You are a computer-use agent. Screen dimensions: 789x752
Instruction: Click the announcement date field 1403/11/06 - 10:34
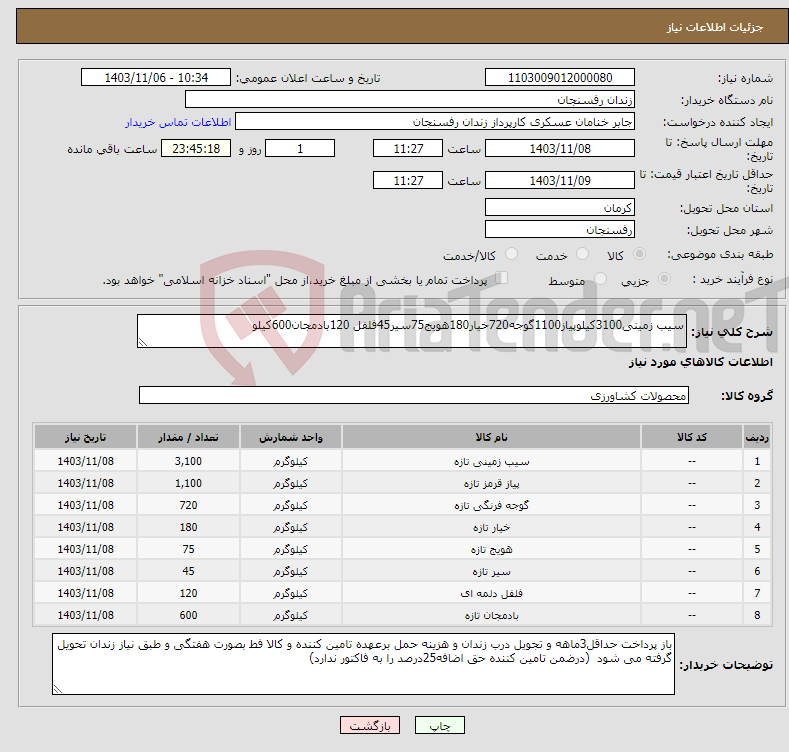(x=156, y=78)
